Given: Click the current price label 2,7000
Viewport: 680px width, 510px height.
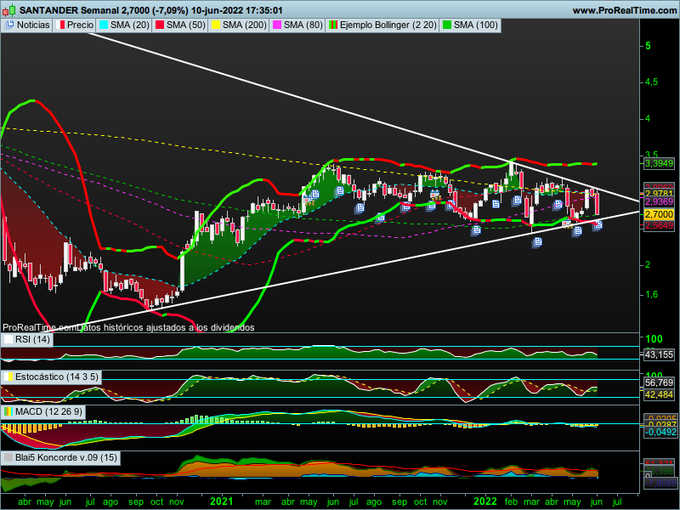Looking at the screenshot, I should [659, 214].
